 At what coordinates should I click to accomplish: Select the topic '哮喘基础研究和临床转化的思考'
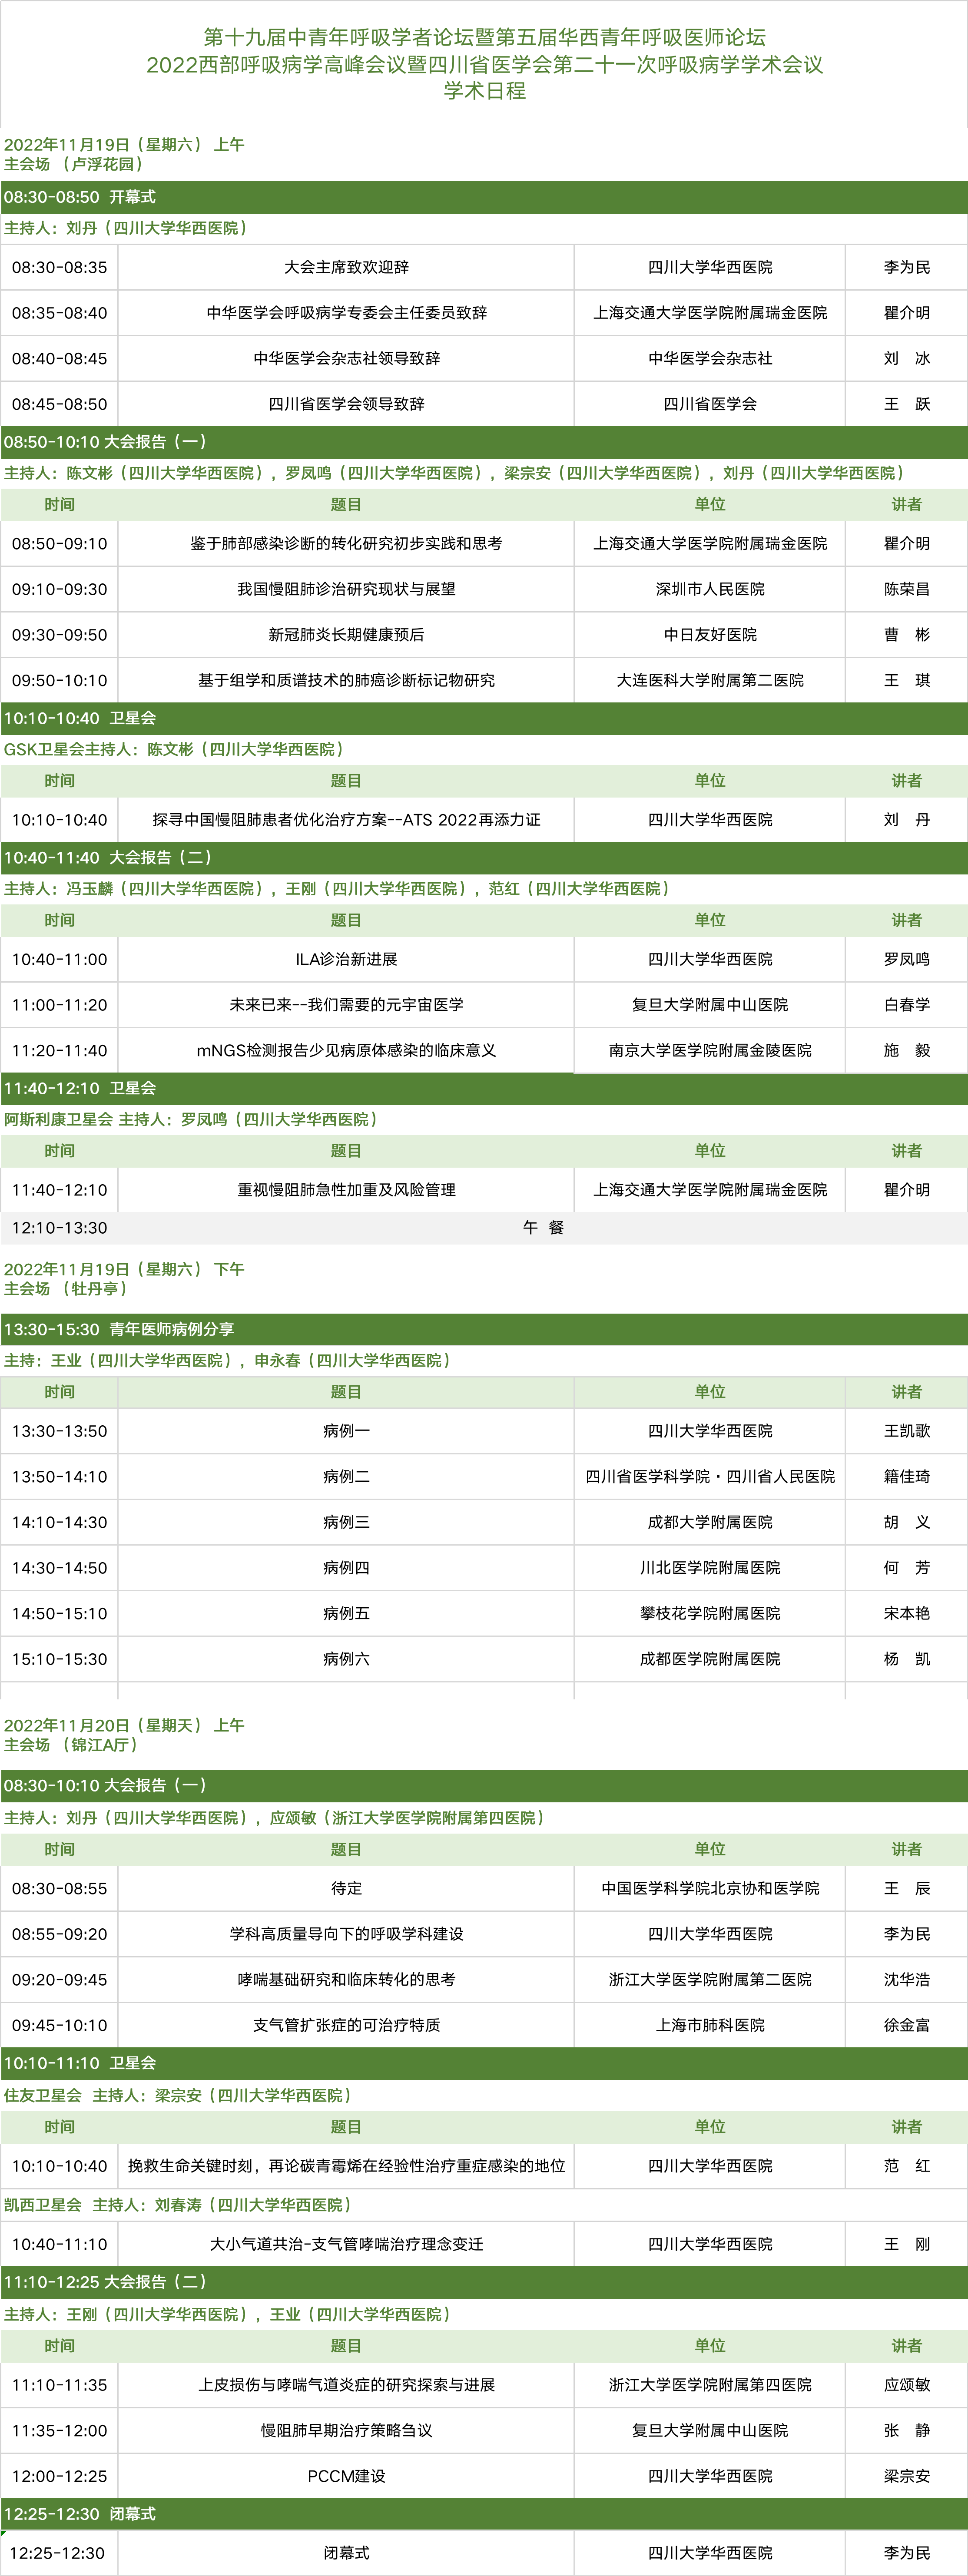click(346, 1980)
